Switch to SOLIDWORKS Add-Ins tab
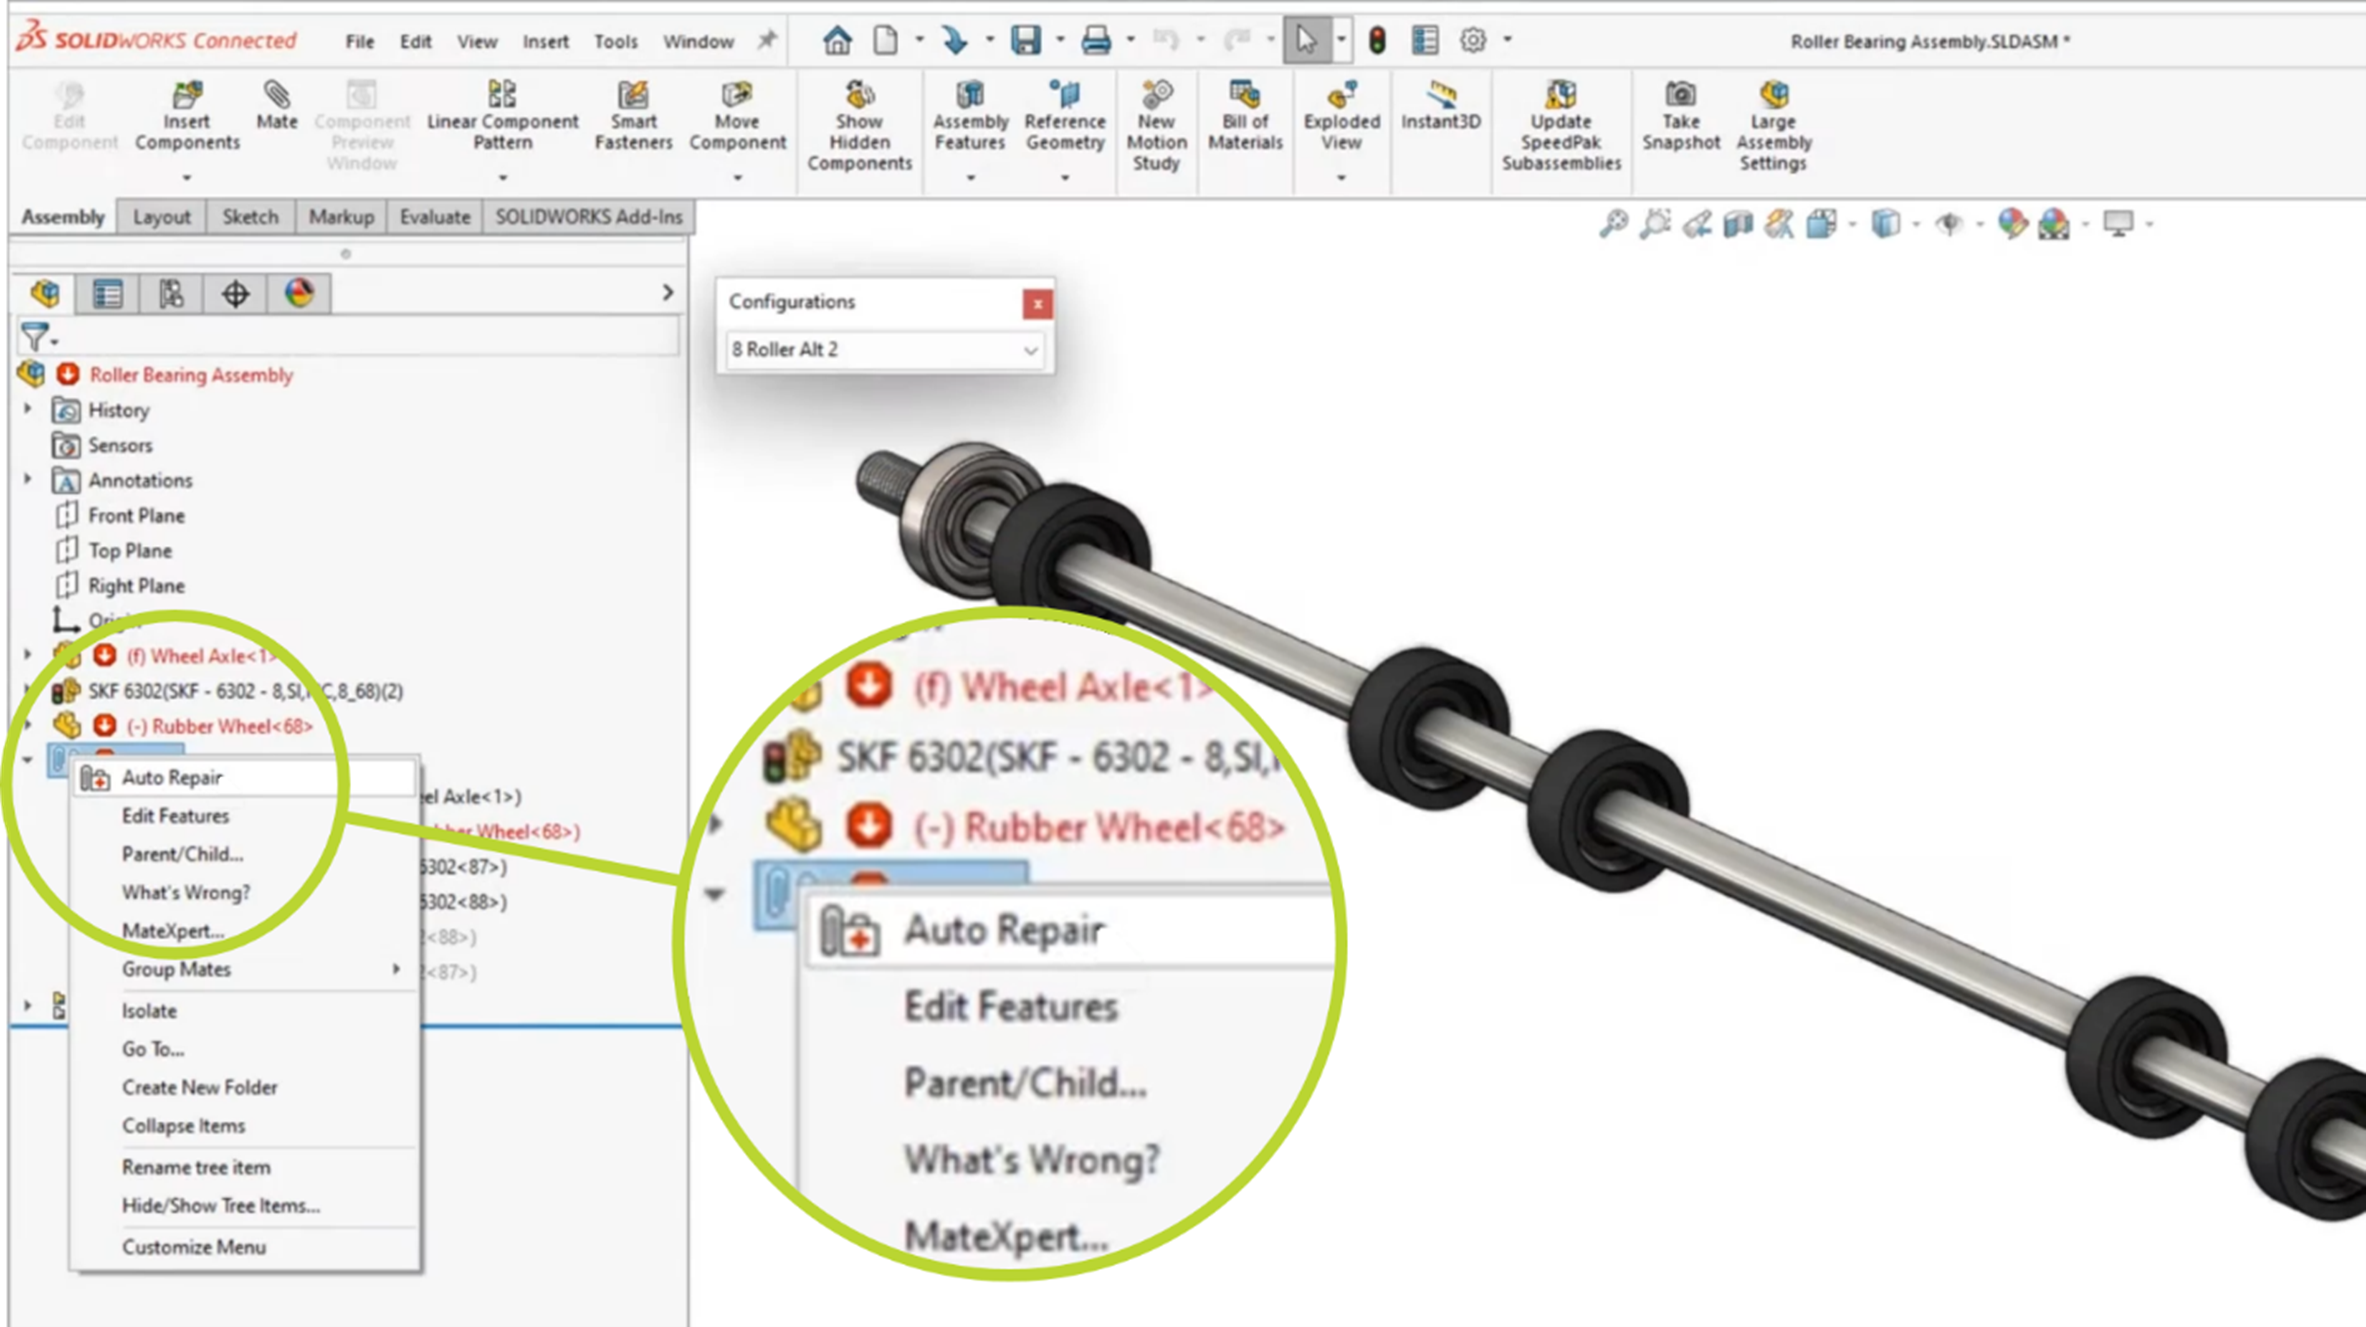 pyautogui.click(x=588, y=216)
